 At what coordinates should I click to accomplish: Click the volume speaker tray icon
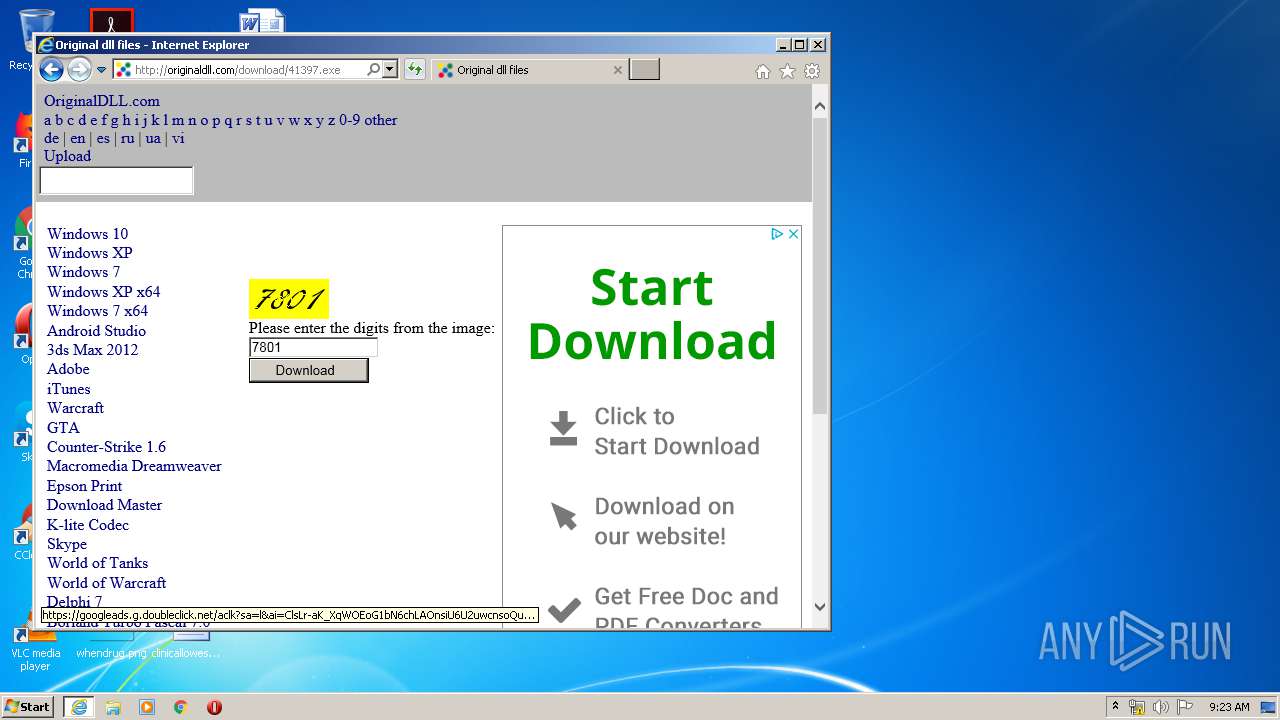[1161, 707]
